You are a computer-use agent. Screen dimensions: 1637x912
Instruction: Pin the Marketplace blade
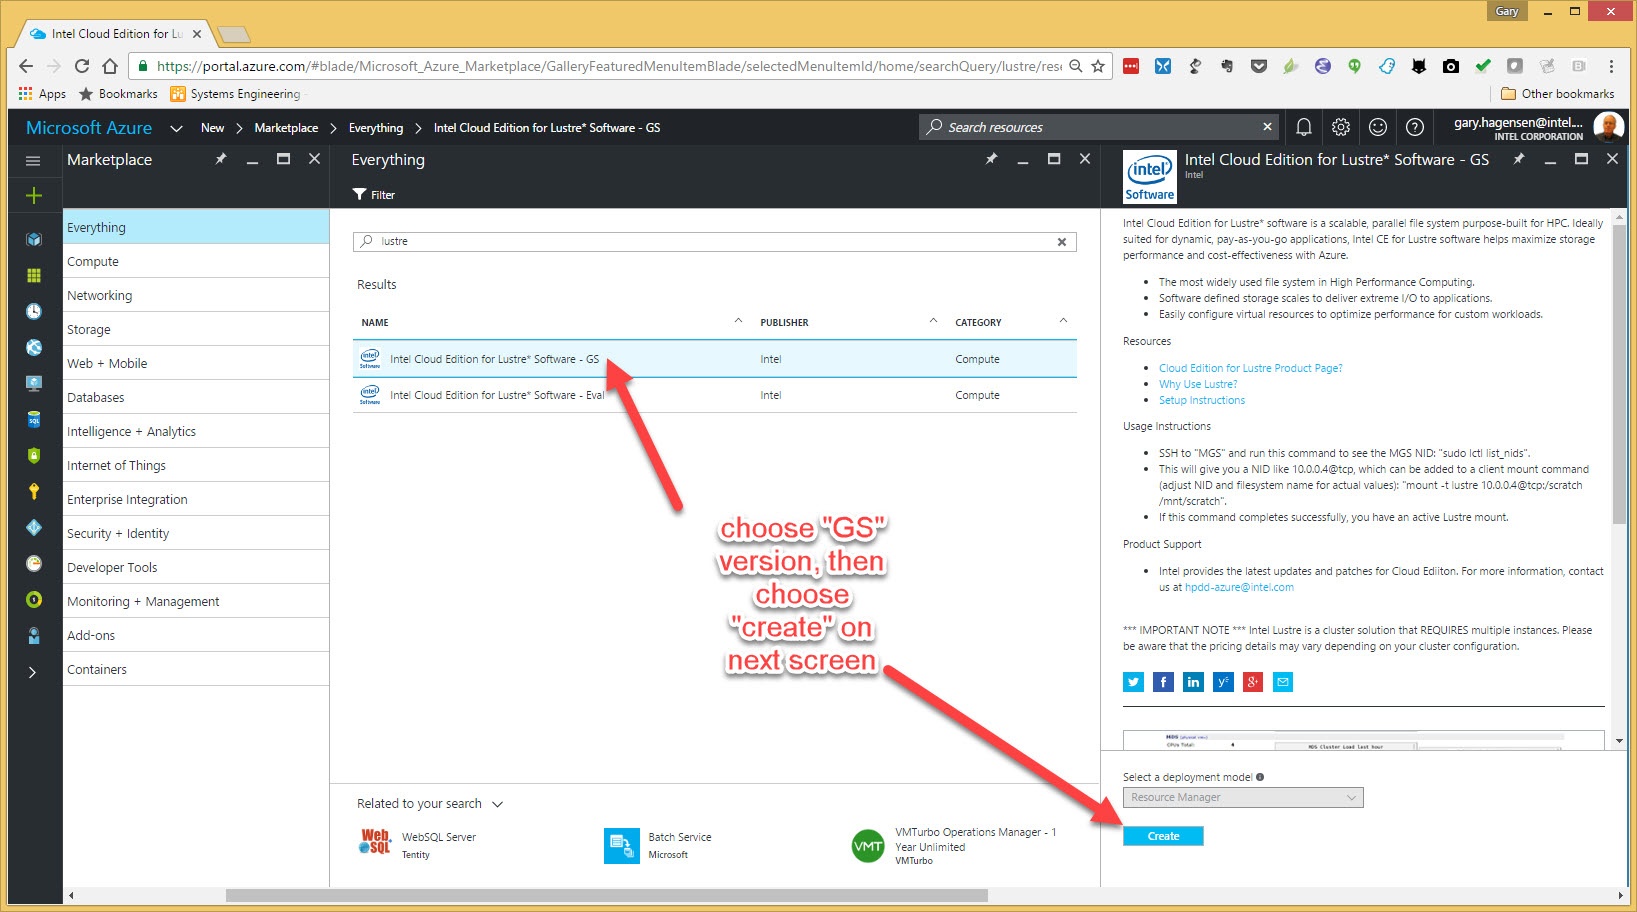pos(221,159)
